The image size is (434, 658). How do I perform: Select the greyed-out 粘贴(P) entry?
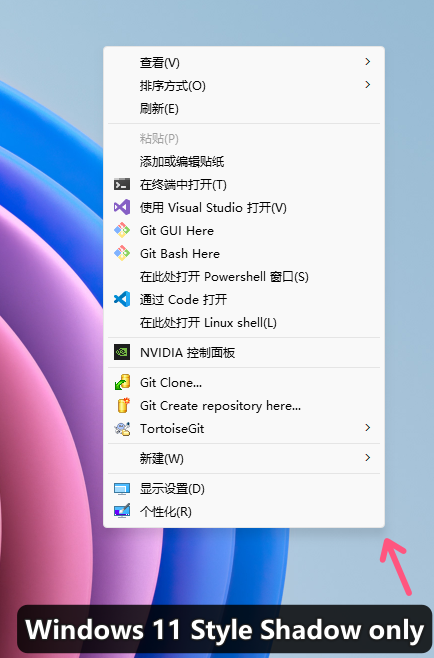(244, 138)
